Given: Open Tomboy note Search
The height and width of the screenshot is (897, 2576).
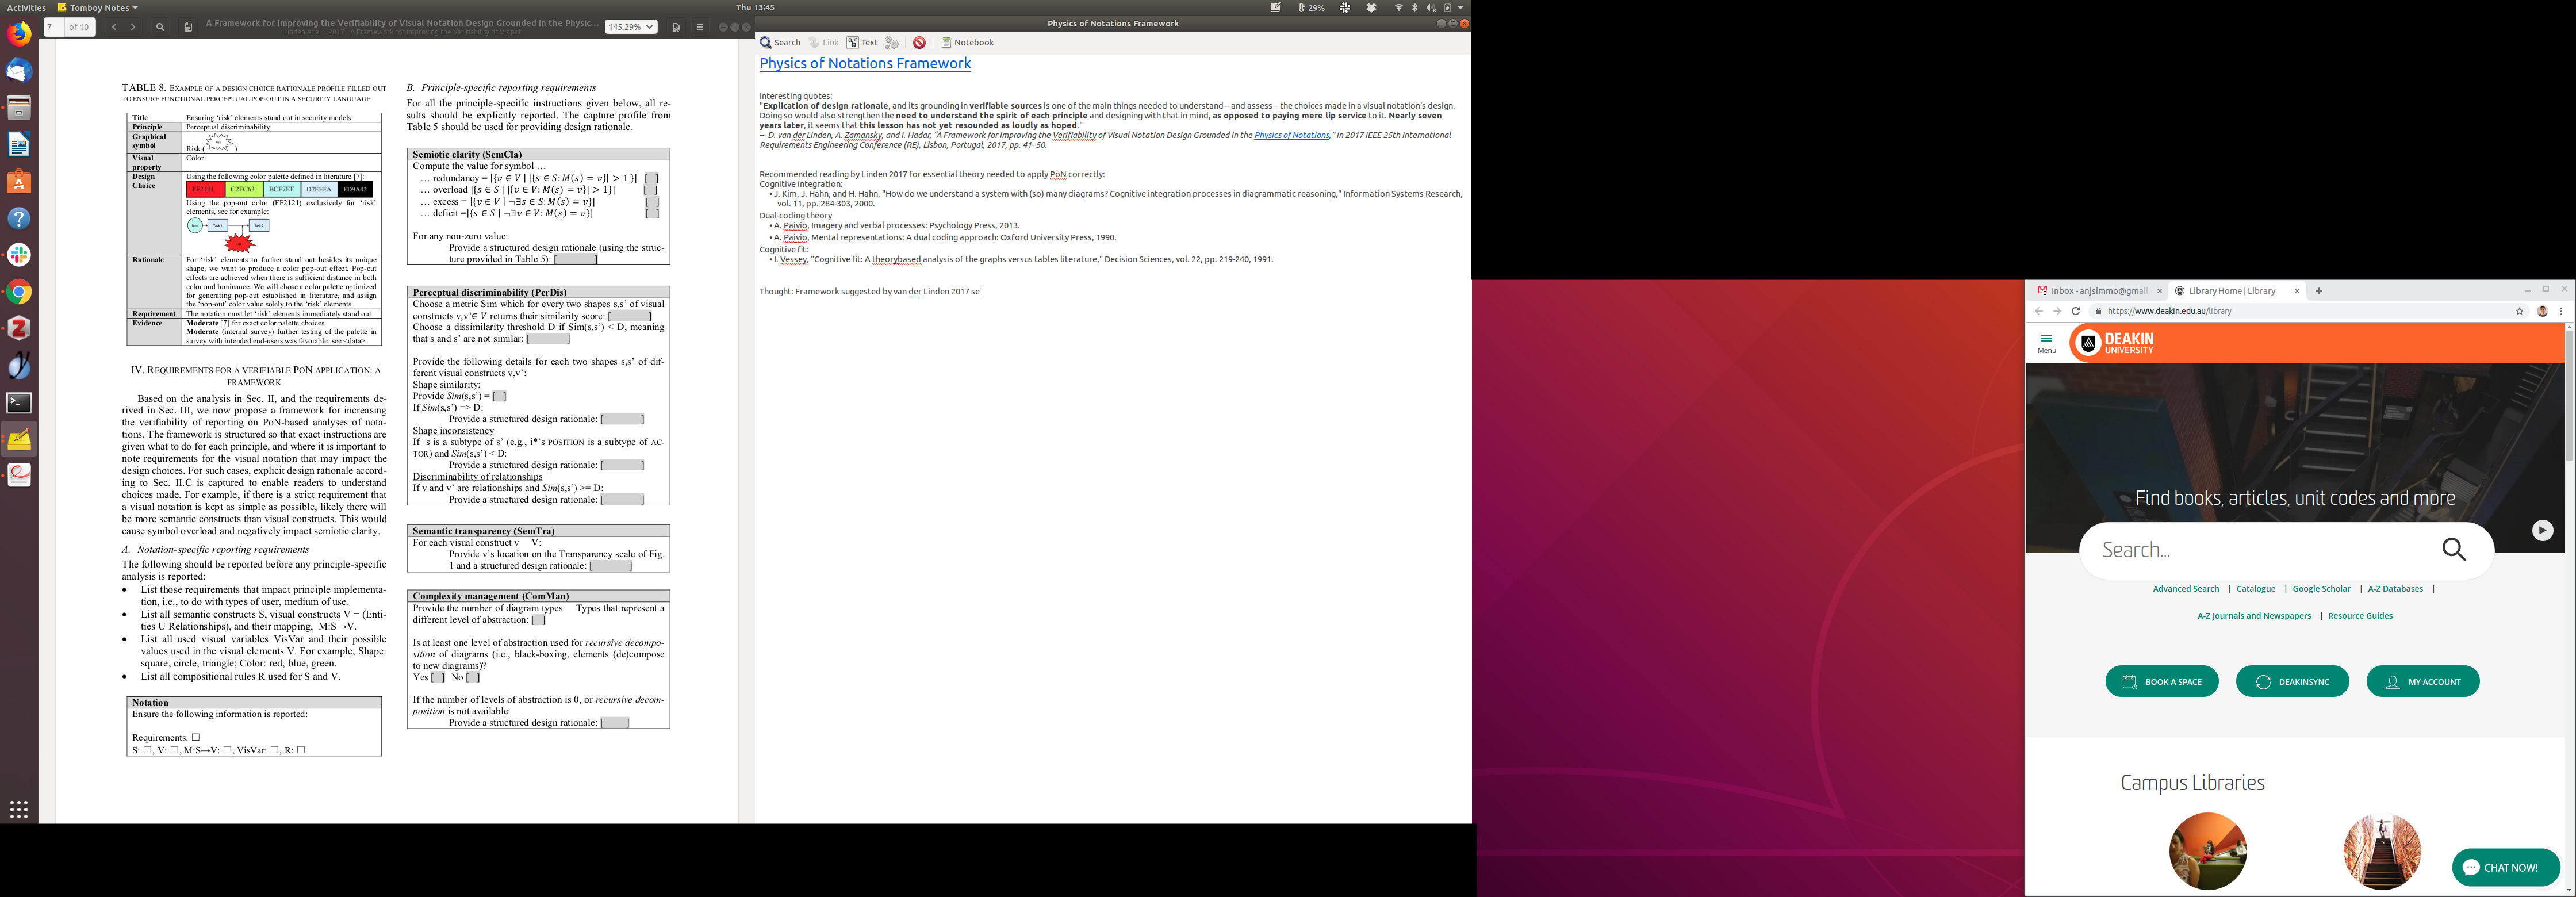Looking at the screenshot, I should click(780, 43).
